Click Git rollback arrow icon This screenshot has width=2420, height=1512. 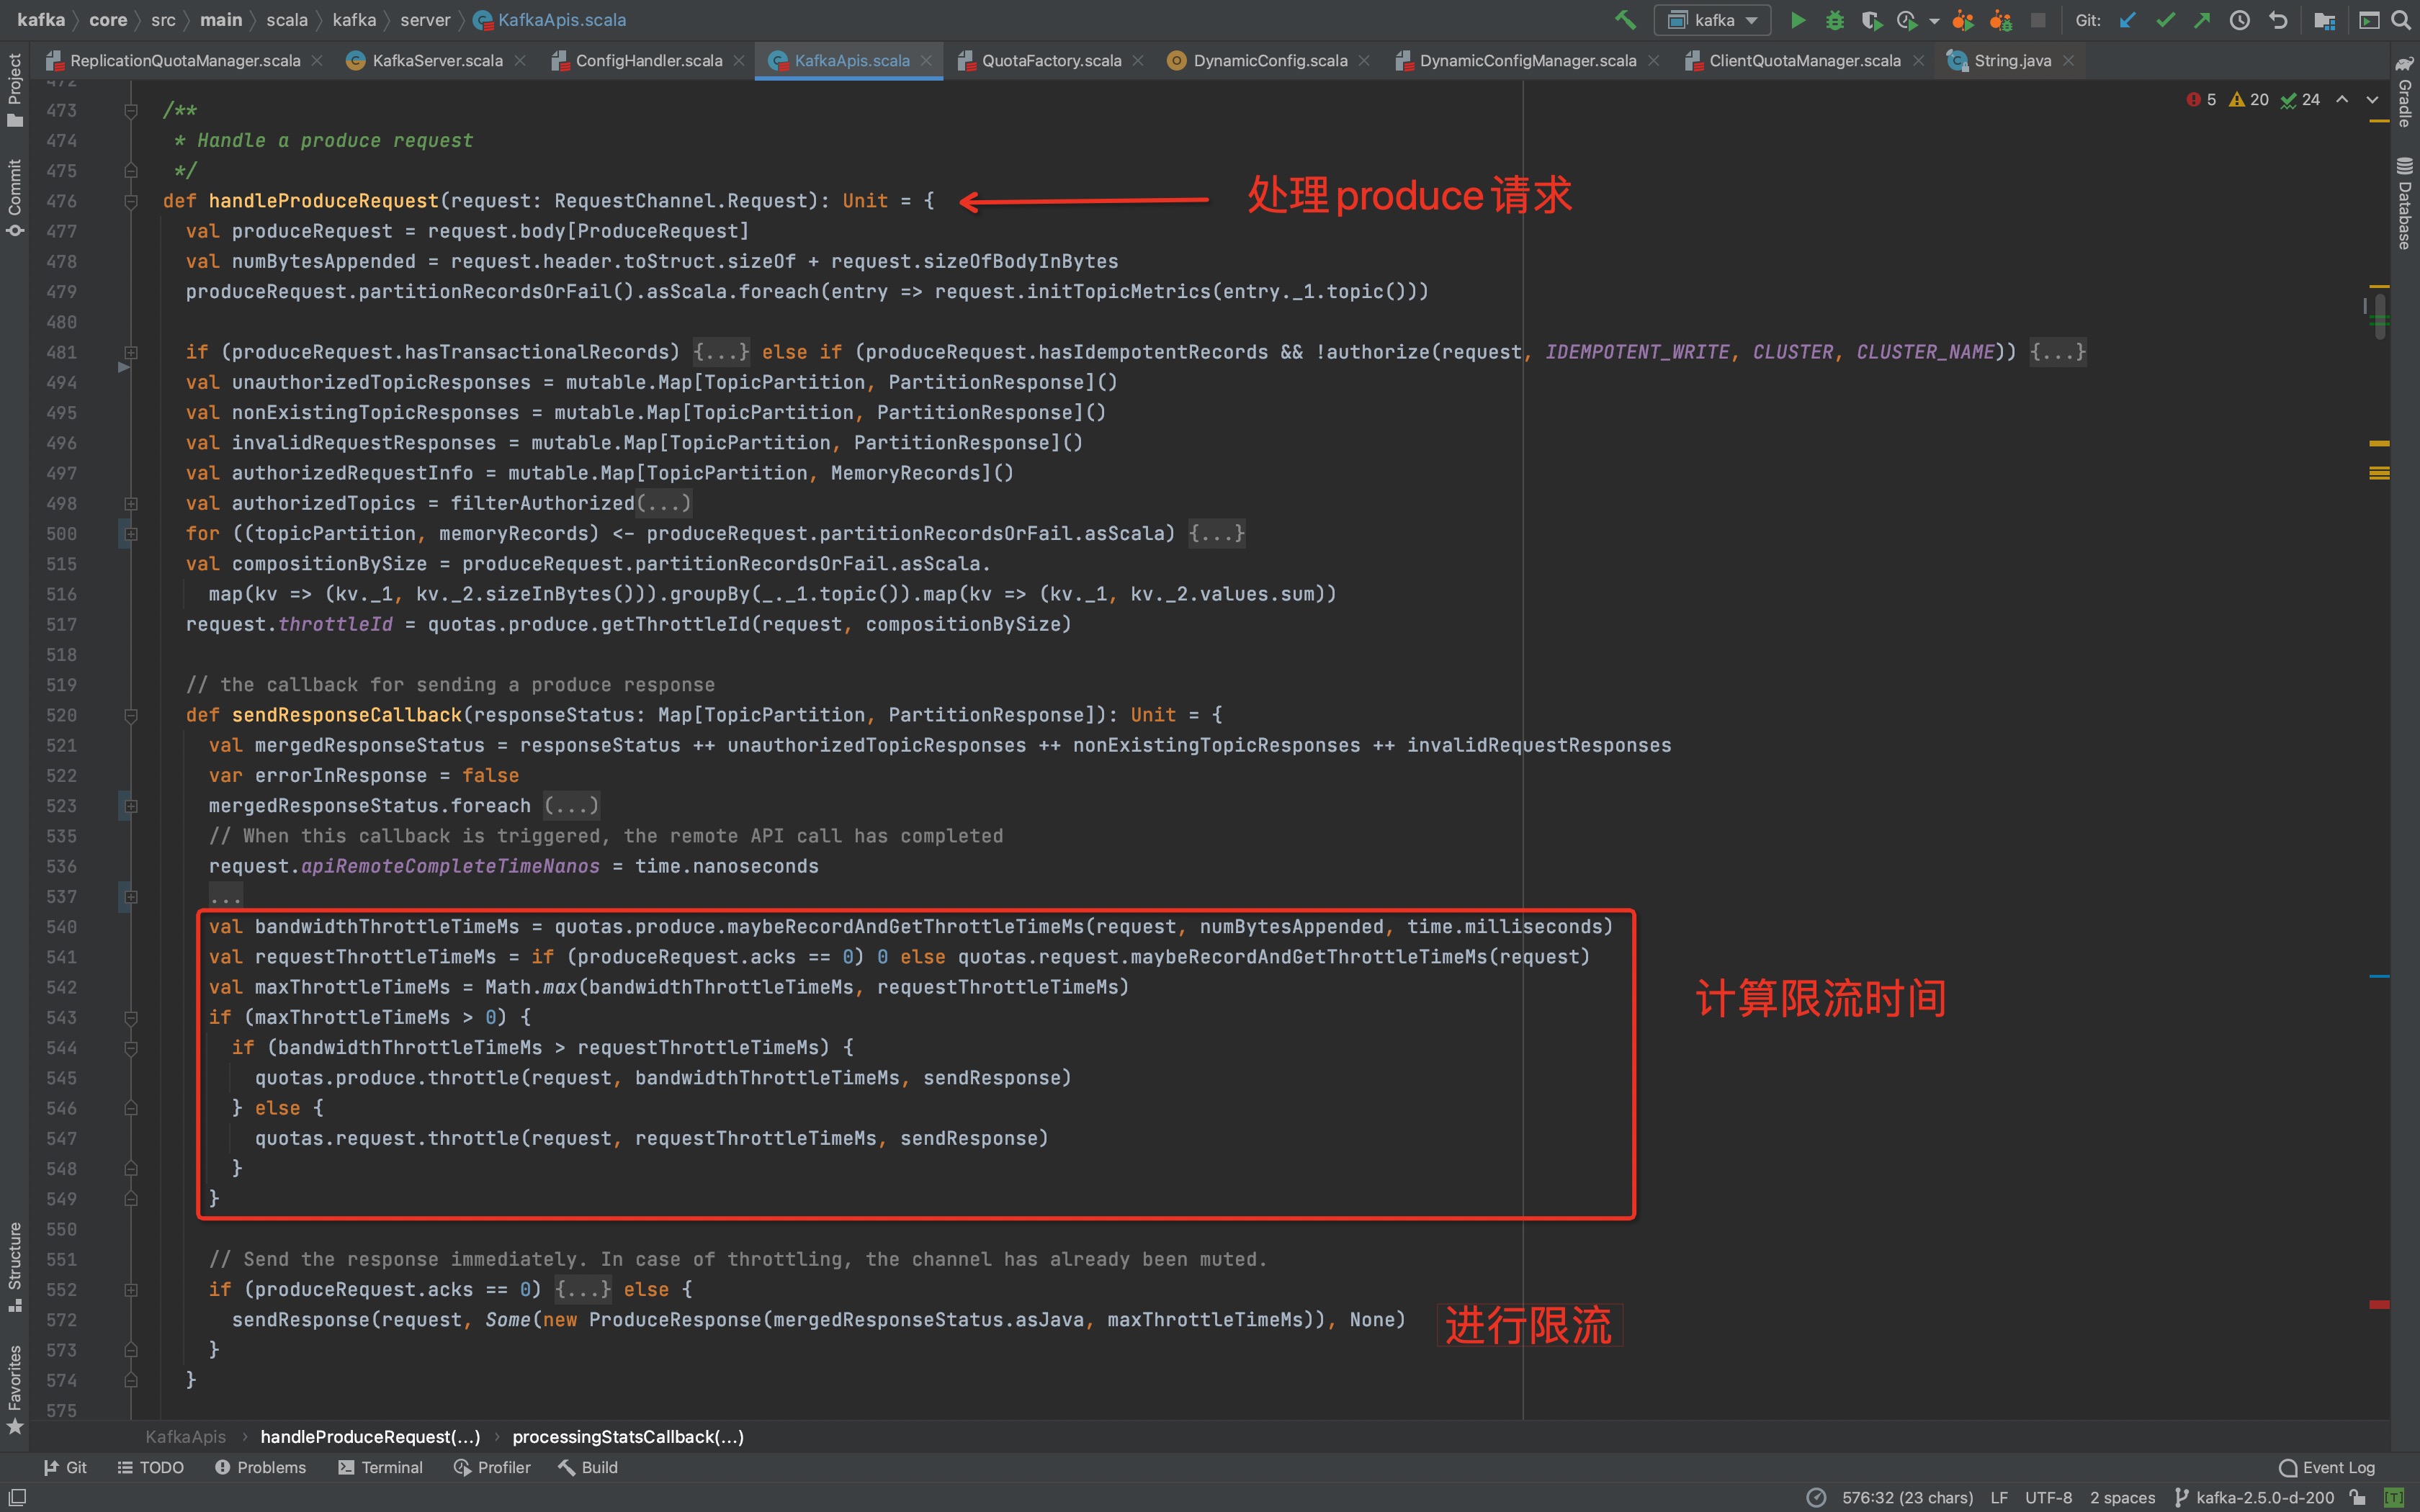pos(2278,20)
